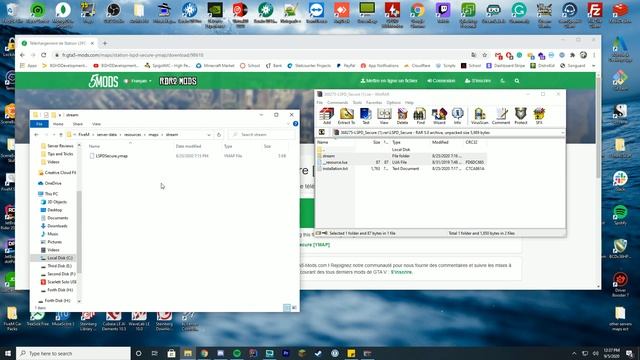Click the Windows taskbar search box
This screenshot has width=640, height=360.
(73, 353)
